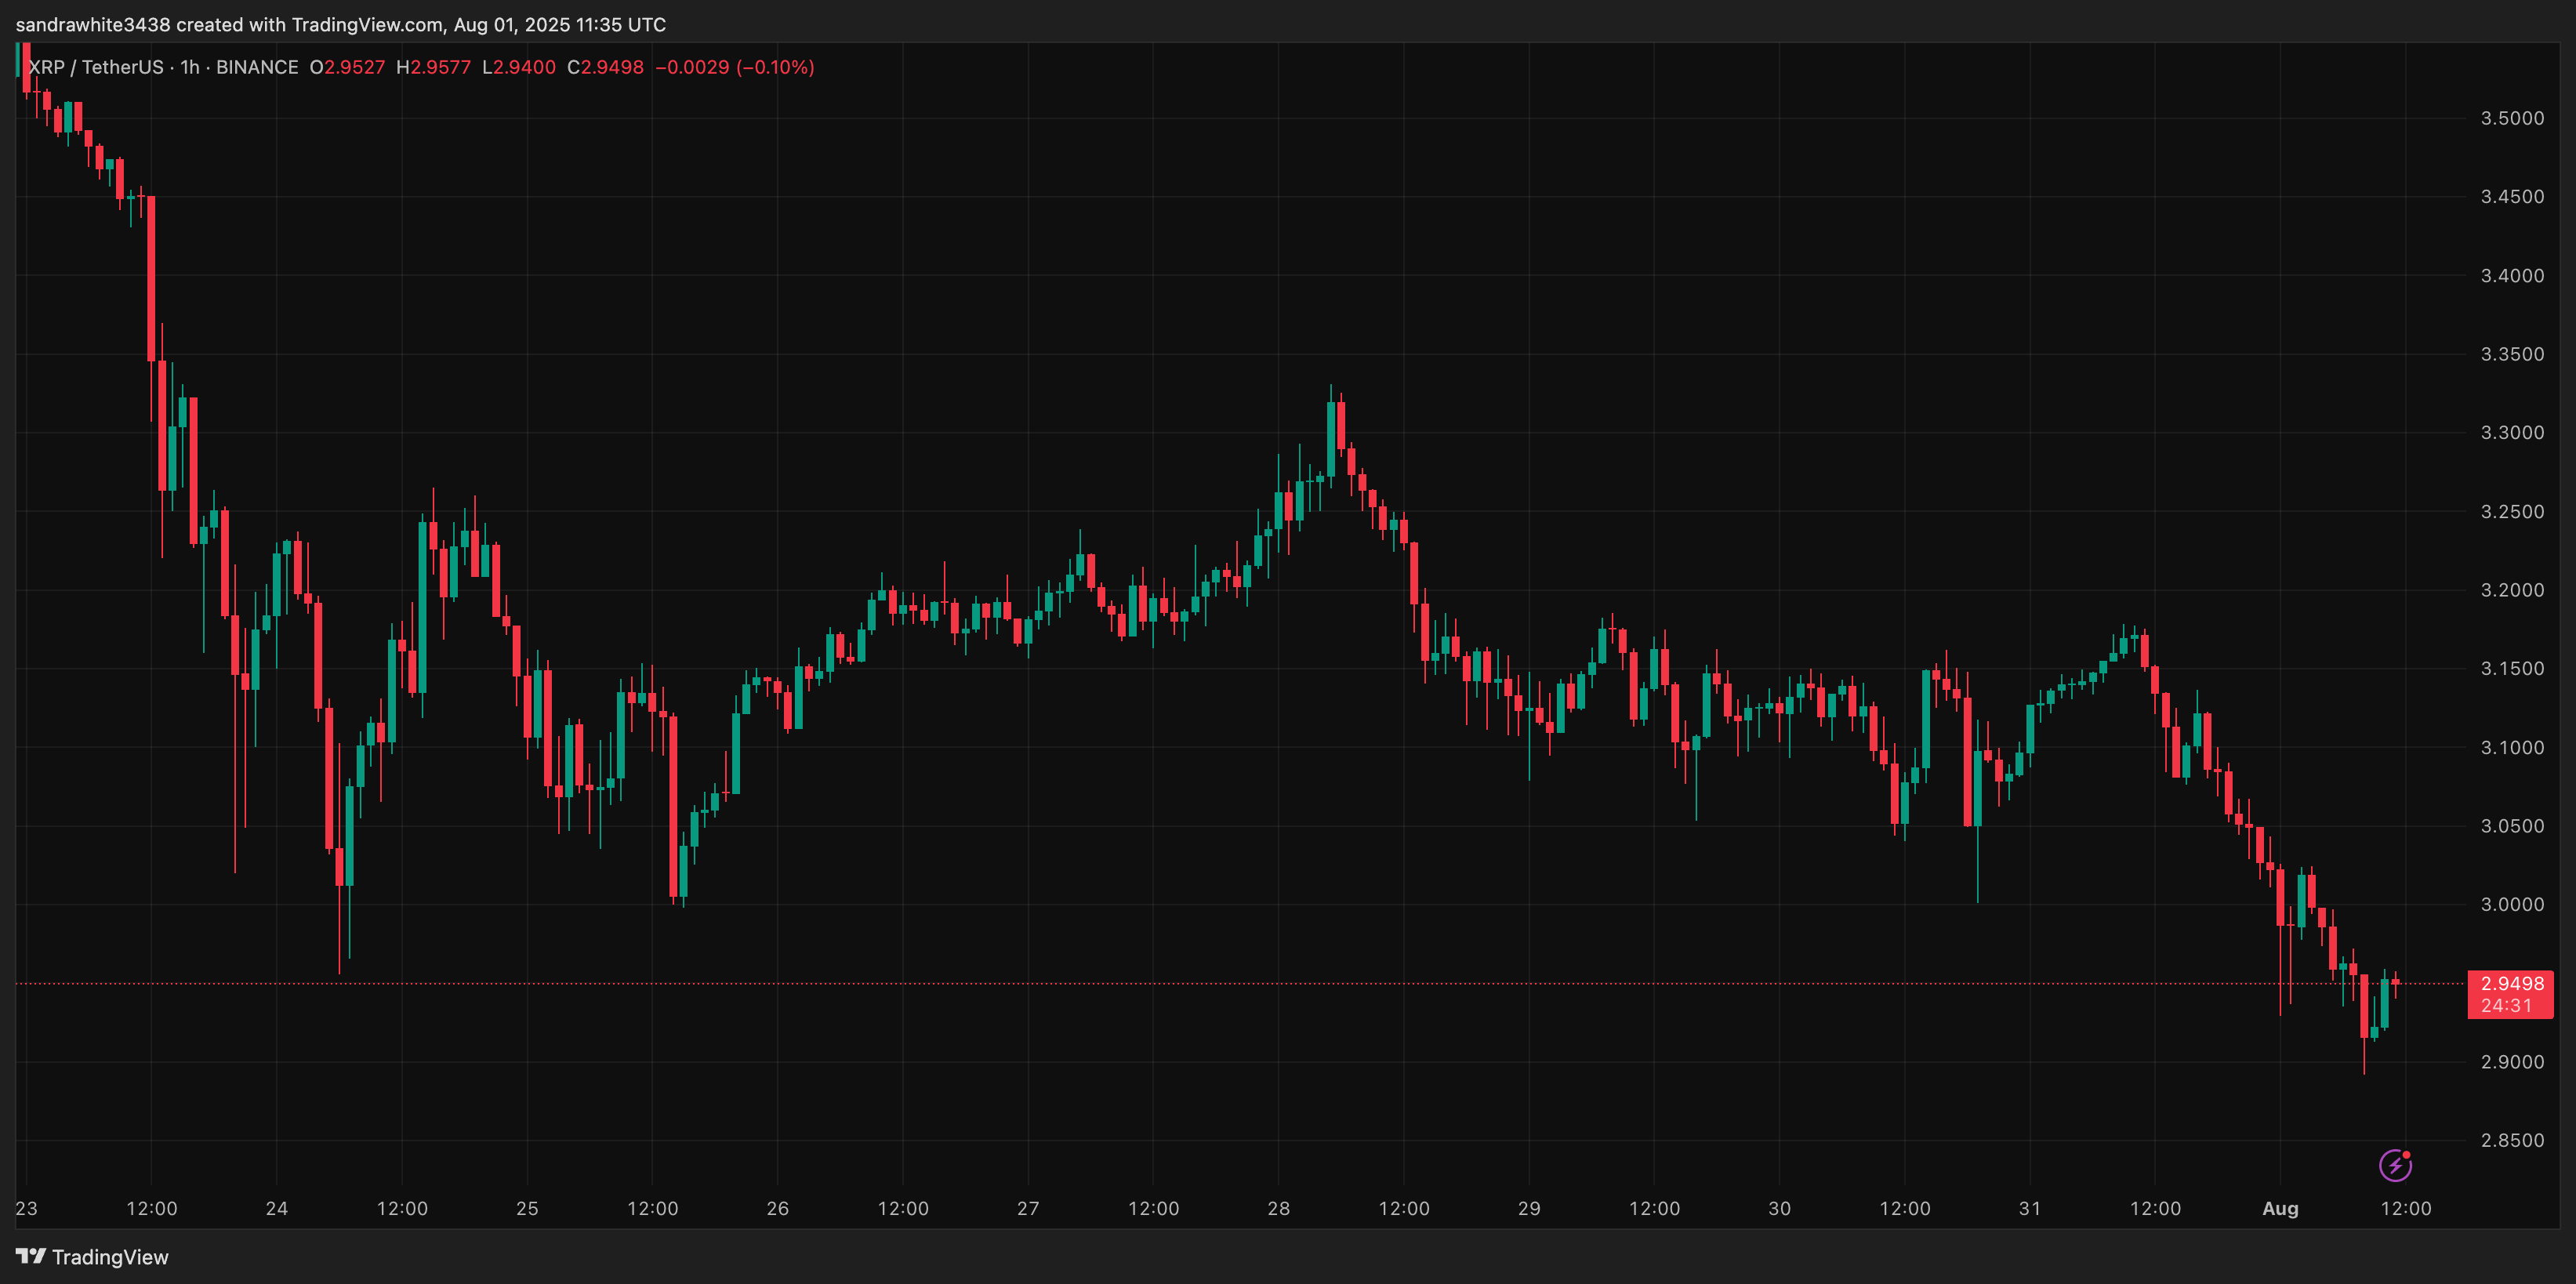The width and height of the screenshot is (2576, 1284).
Task: Click the Open value O2.9527
Action: [x=346, y=67]
